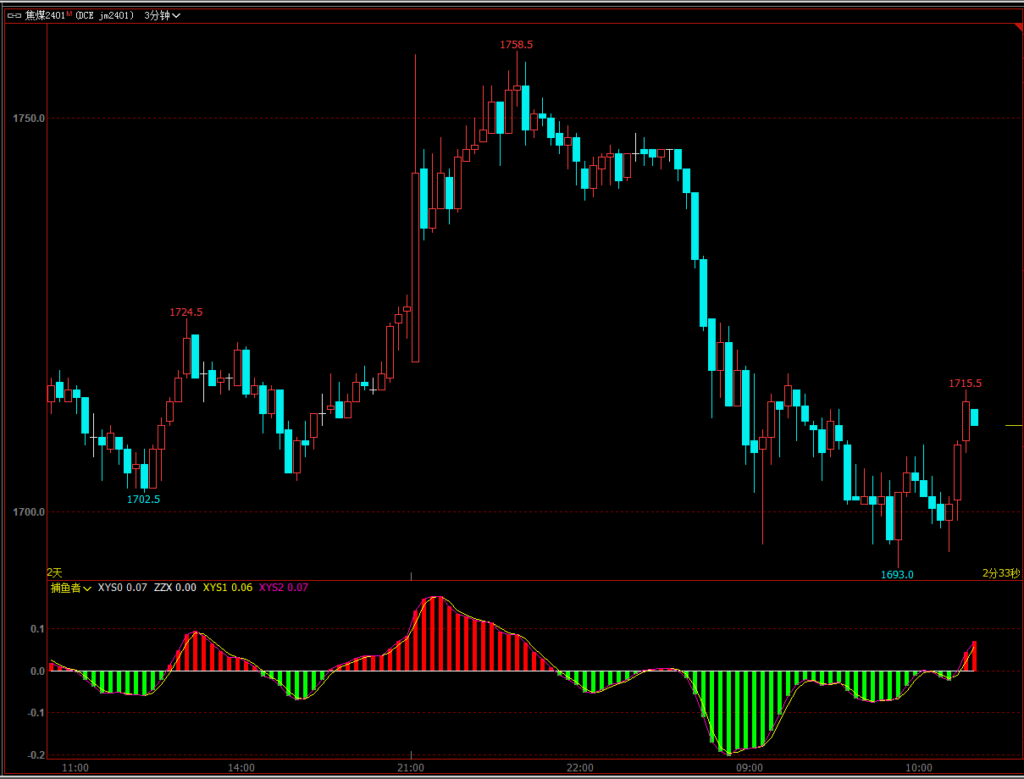
Task: Select the XYS0 0.07 indicator label
Action: [x=122, y=588]
